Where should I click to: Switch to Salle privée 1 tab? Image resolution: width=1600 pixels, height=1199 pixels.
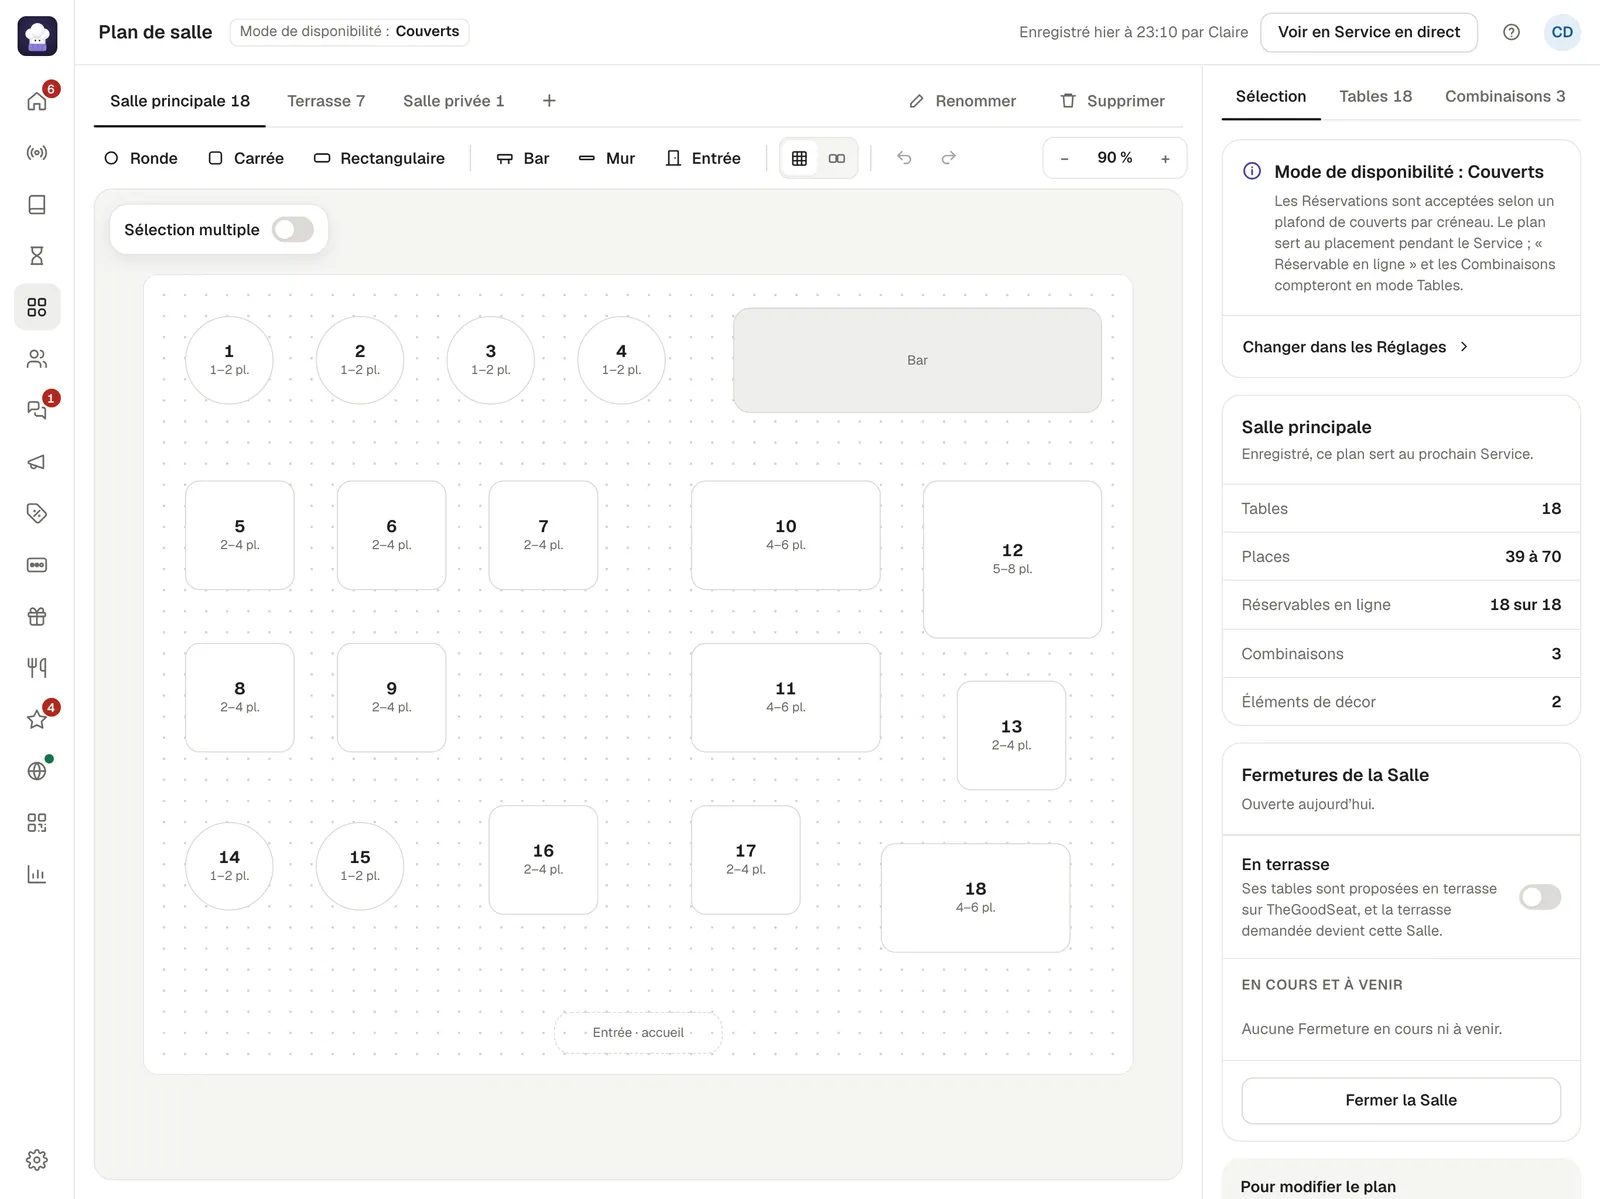tap(454, 101)
